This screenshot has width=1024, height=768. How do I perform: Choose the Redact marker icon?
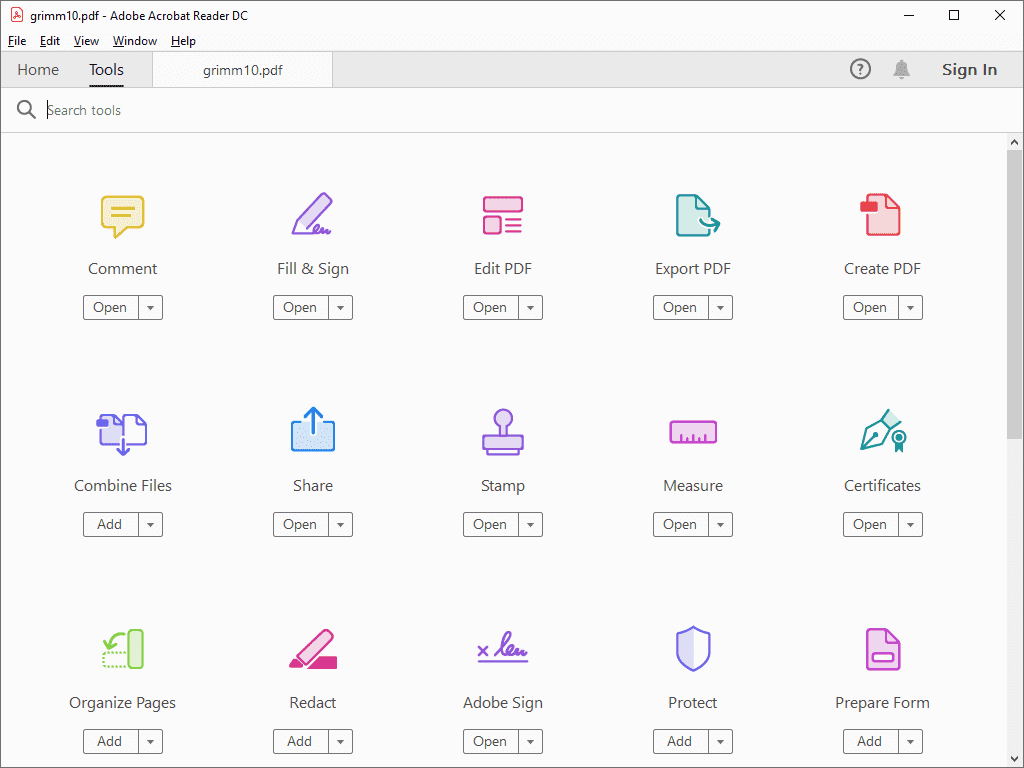tap(313, 649)
